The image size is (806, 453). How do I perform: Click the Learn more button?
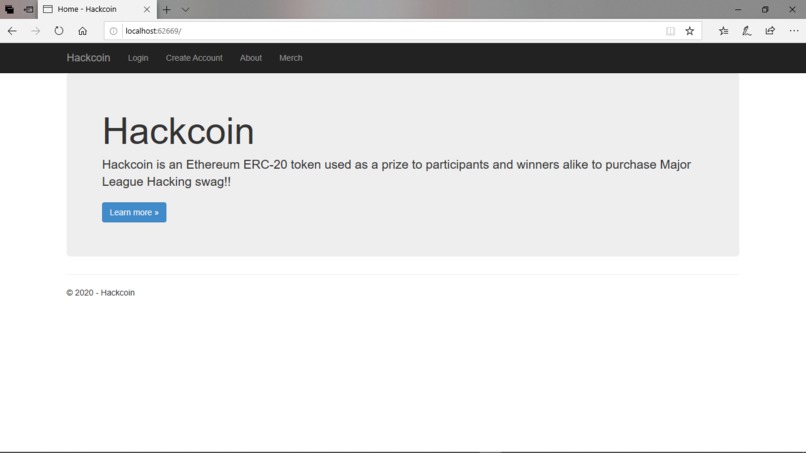134,212
